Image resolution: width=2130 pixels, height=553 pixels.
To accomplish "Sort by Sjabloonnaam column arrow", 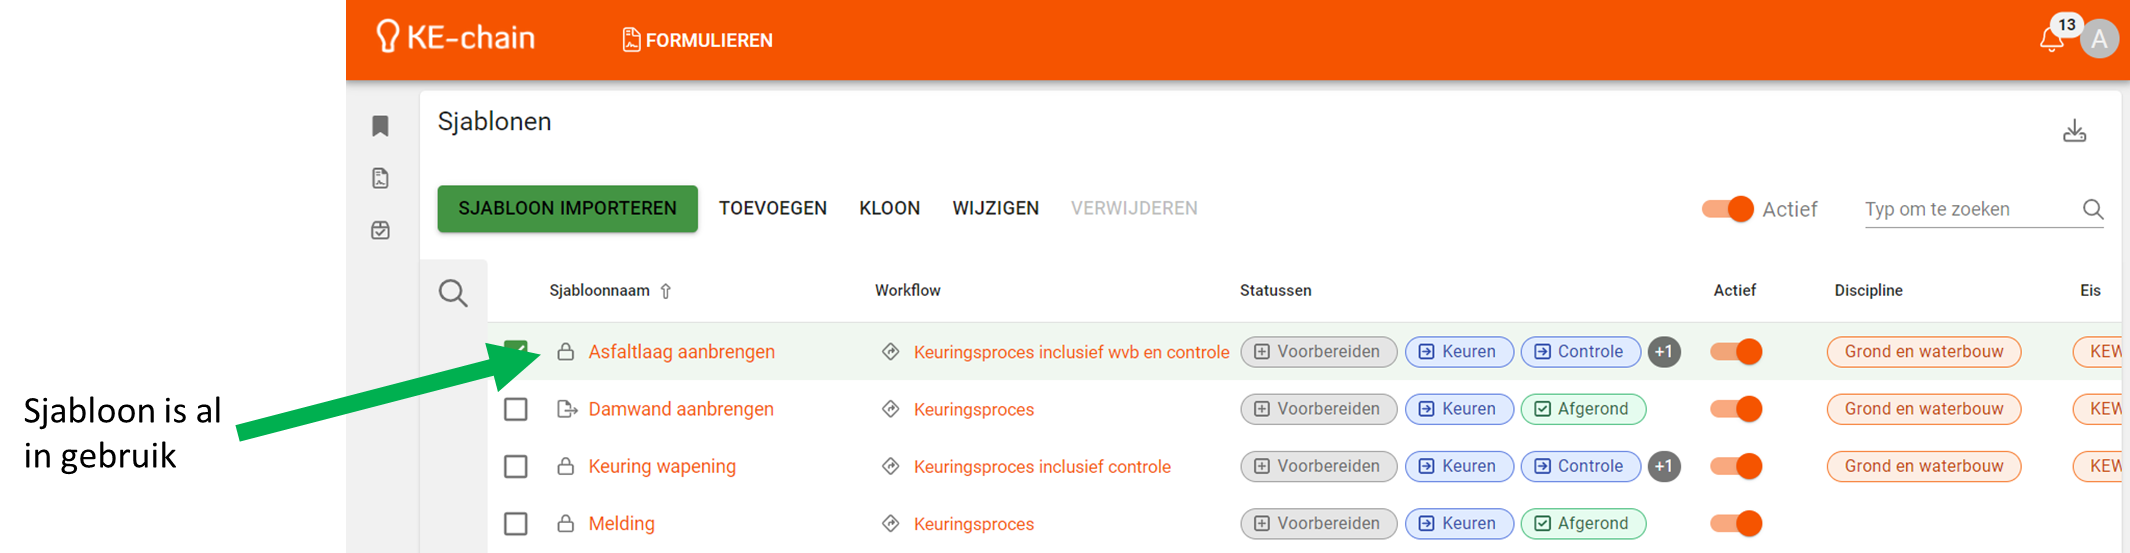I will 666,291.
